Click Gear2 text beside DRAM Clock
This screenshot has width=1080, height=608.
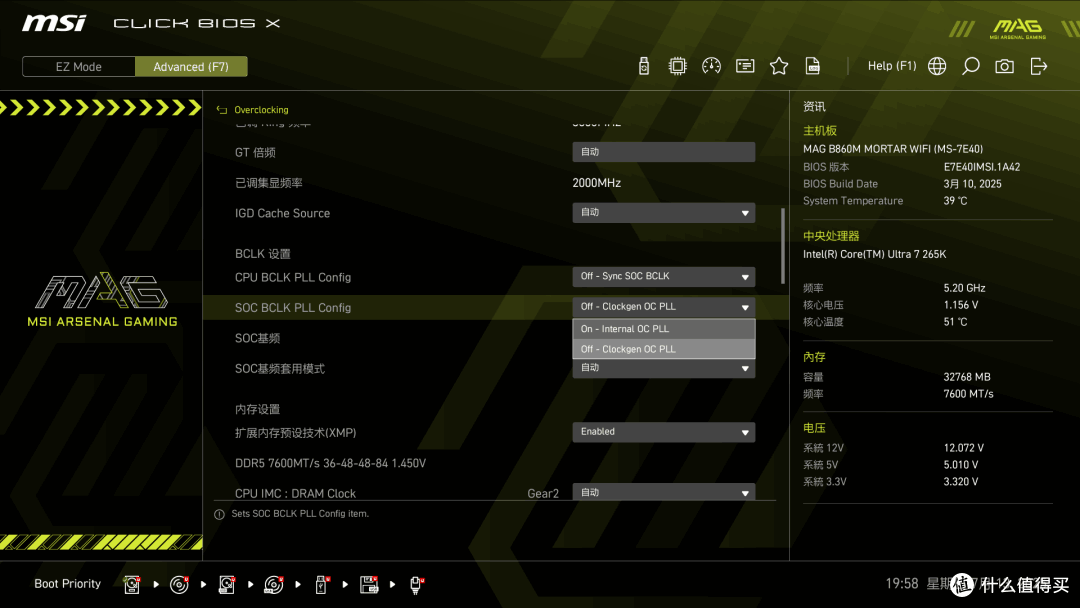pyautogui.click(x=543, y=494)
